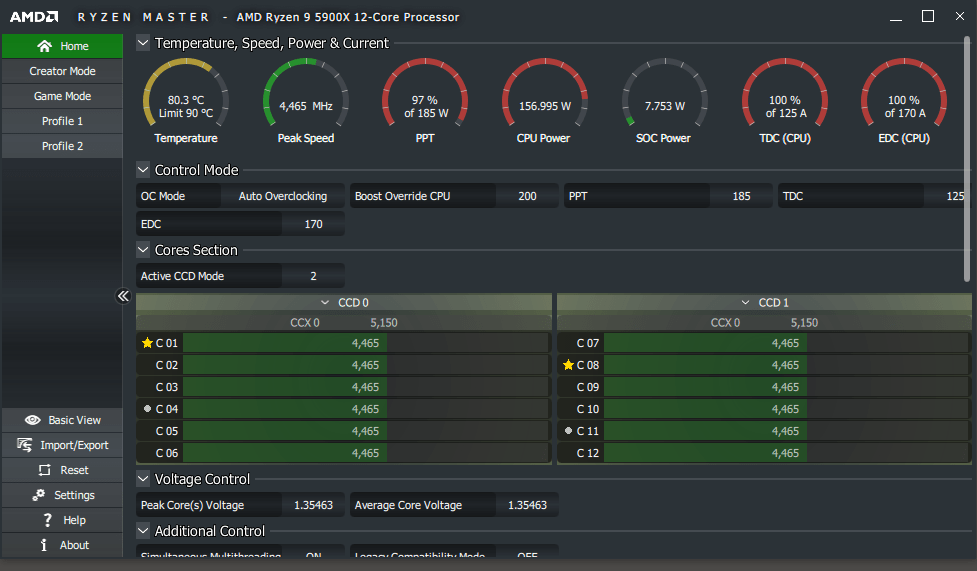
Task: Collapse the CCD 1 core group
Action: [x=745, y=302]
